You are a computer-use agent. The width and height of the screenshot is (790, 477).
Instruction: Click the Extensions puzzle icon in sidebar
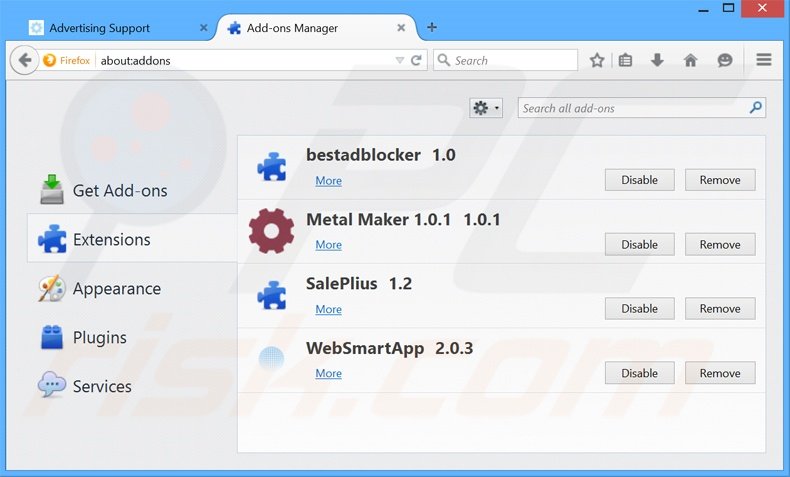coord(52,239)
